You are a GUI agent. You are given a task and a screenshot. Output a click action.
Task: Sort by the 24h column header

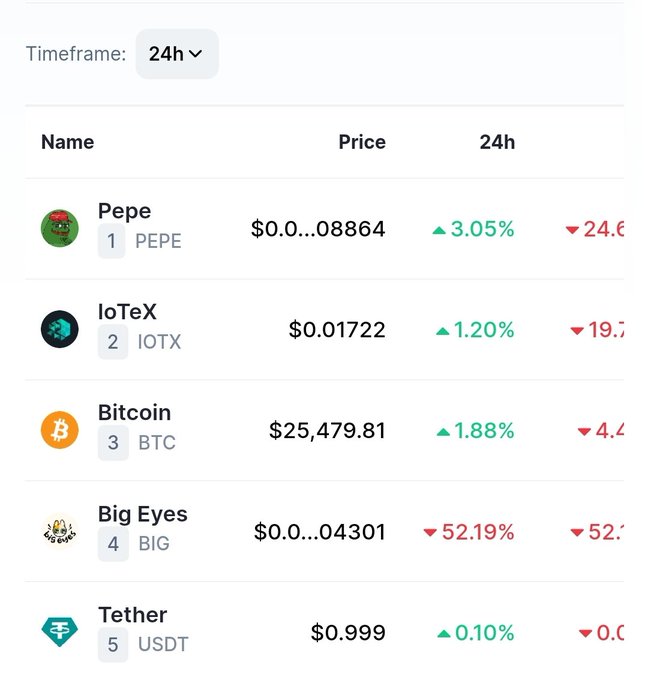497,142
